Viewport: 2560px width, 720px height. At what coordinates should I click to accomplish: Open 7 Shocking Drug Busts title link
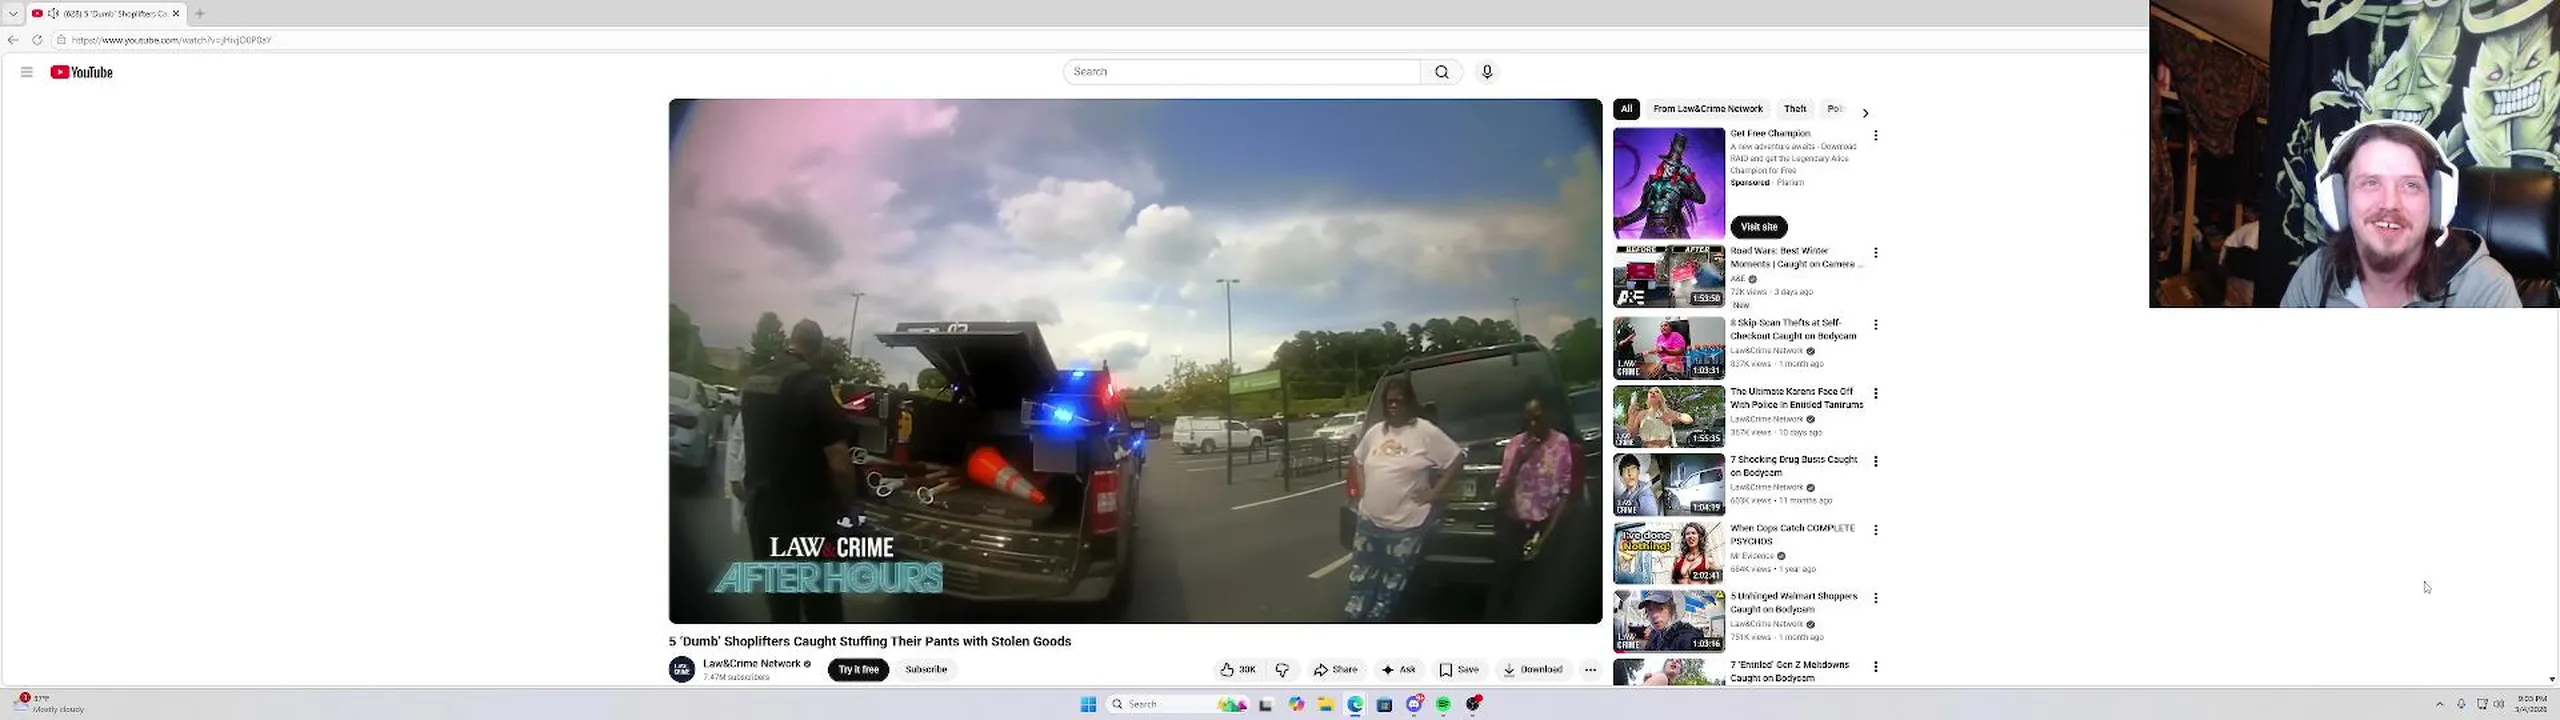[x=1794, y=466]
